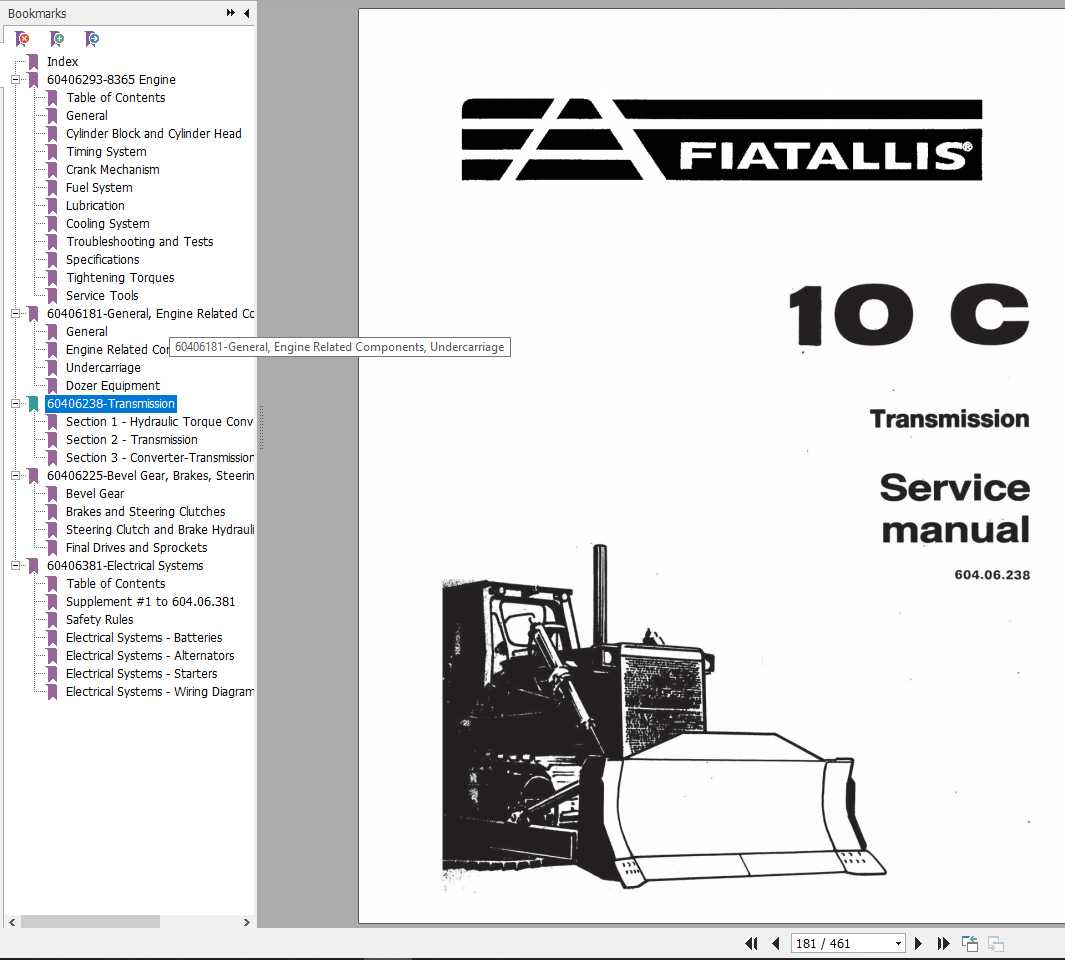Select the highlighted 60406238-Transmission bookmark
This screenshot has width=1065, height=960.
(111, 404)
